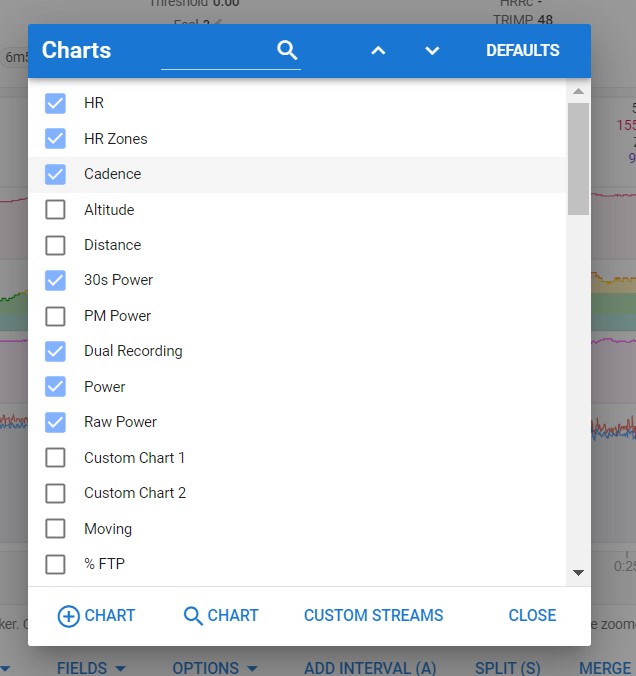Click the magnifier search chart icon at bottom
Image resolution: width=636 pixels, height=676 pixels.
(194, 616)
